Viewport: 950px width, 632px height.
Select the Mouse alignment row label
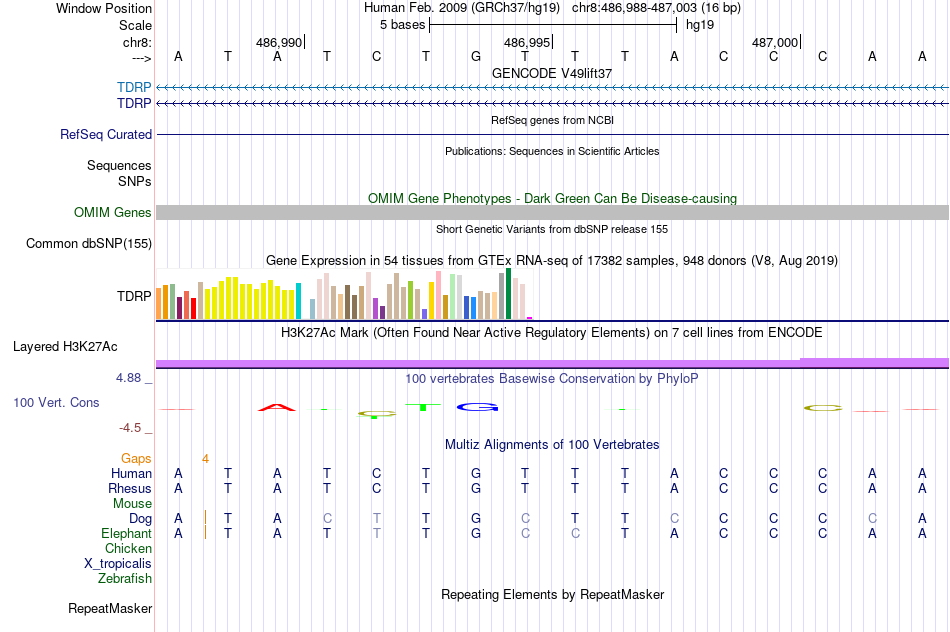132,504
